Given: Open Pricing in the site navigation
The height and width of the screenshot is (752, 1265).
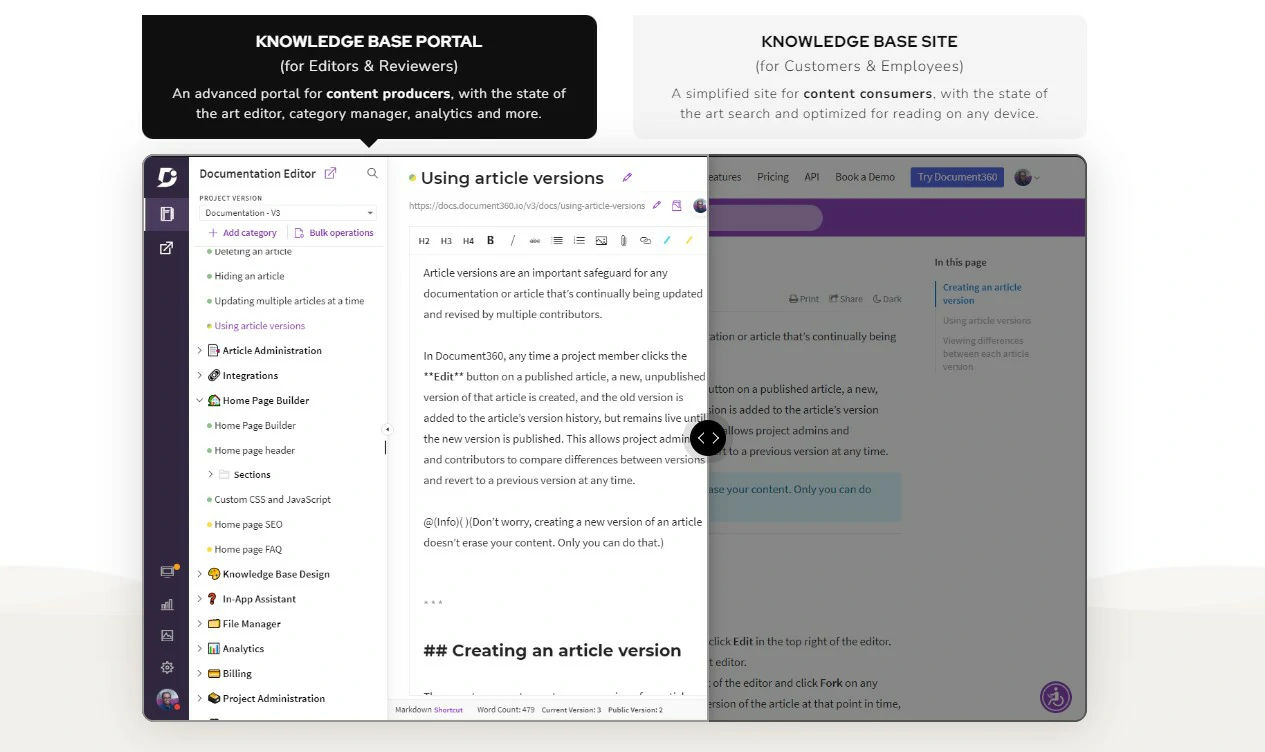Looking at the screenshot, I should (x=773, y=177).
